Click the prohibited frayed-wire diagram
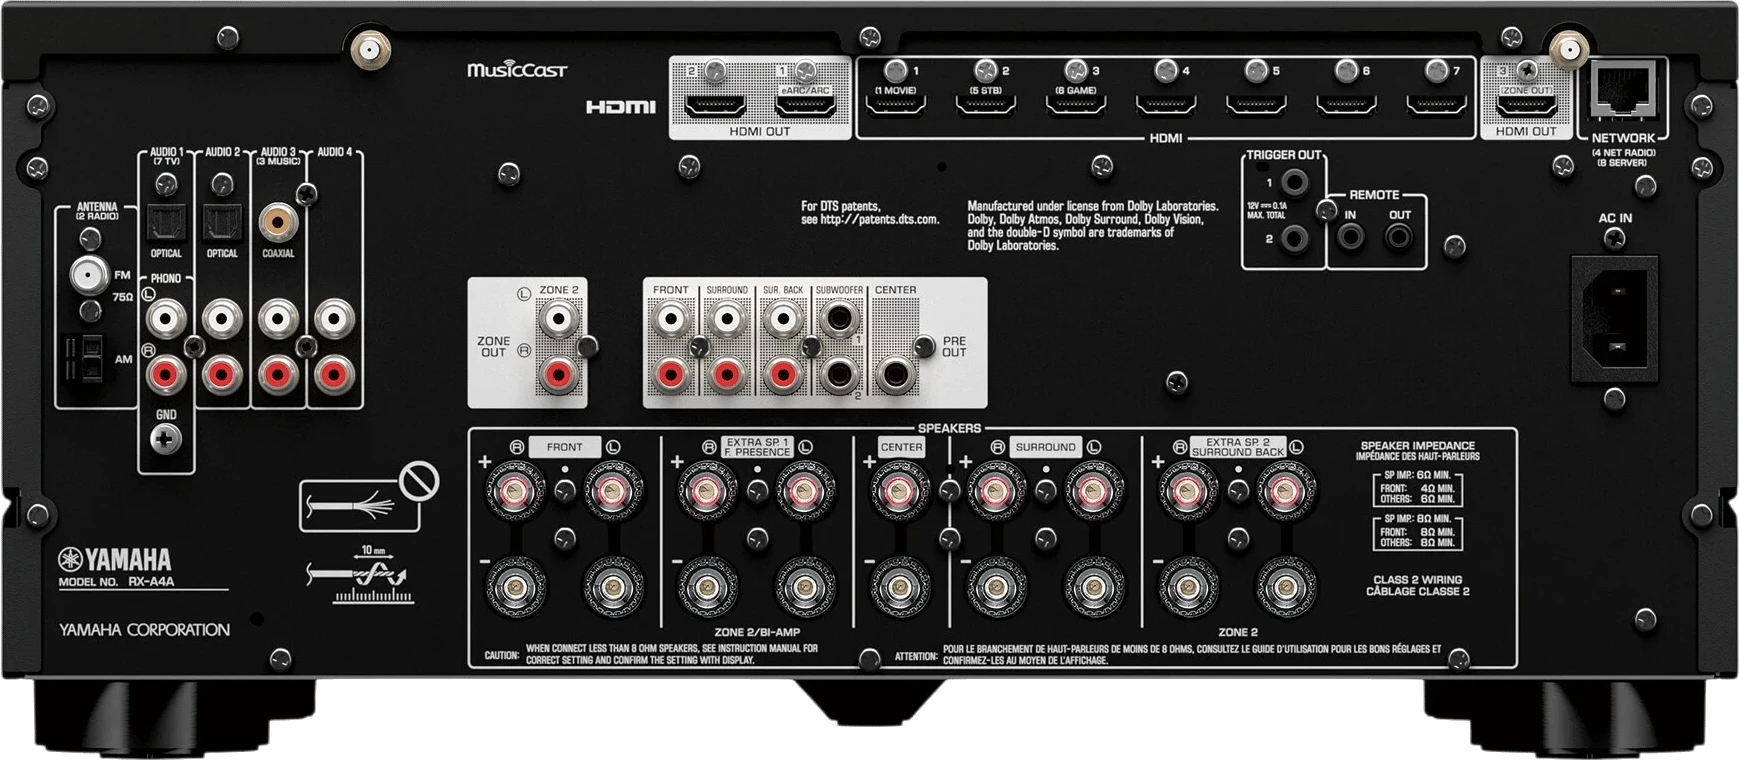Image resolution: width=1739 pixels, height=760 pixels. (x=369, y=497)
